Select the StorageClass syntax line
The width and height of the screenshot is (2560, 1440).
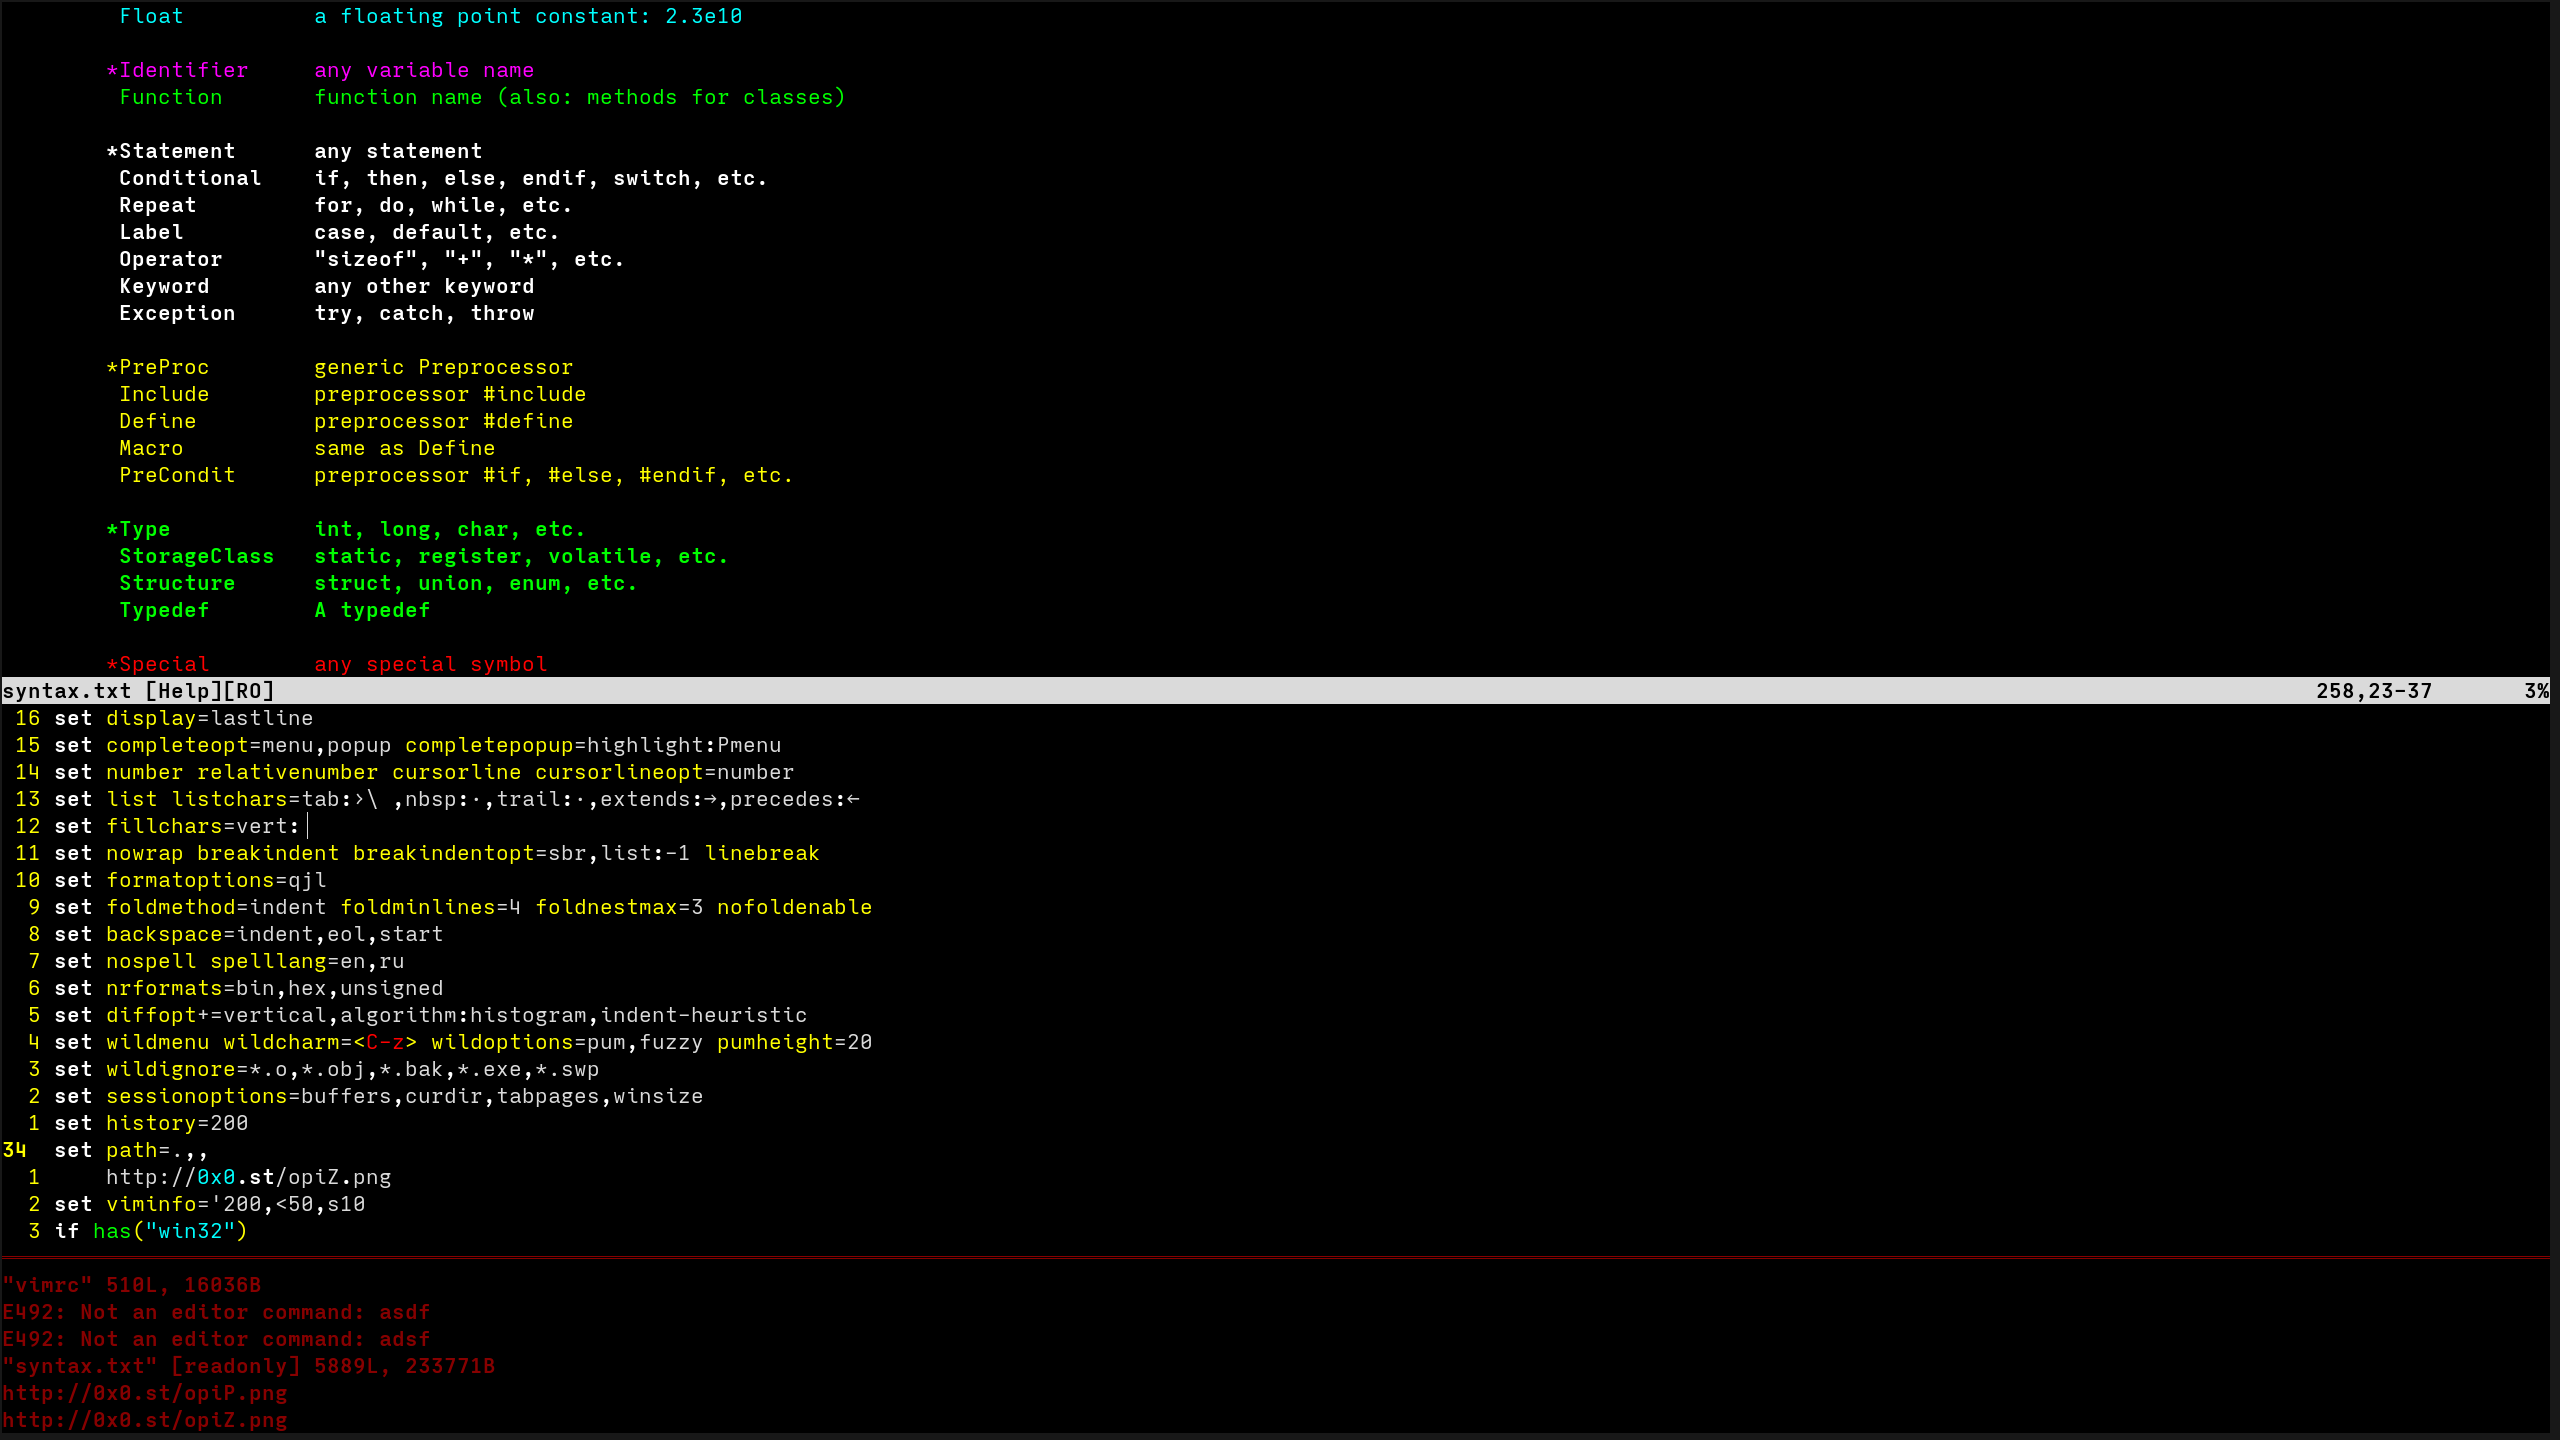[196, 556]
